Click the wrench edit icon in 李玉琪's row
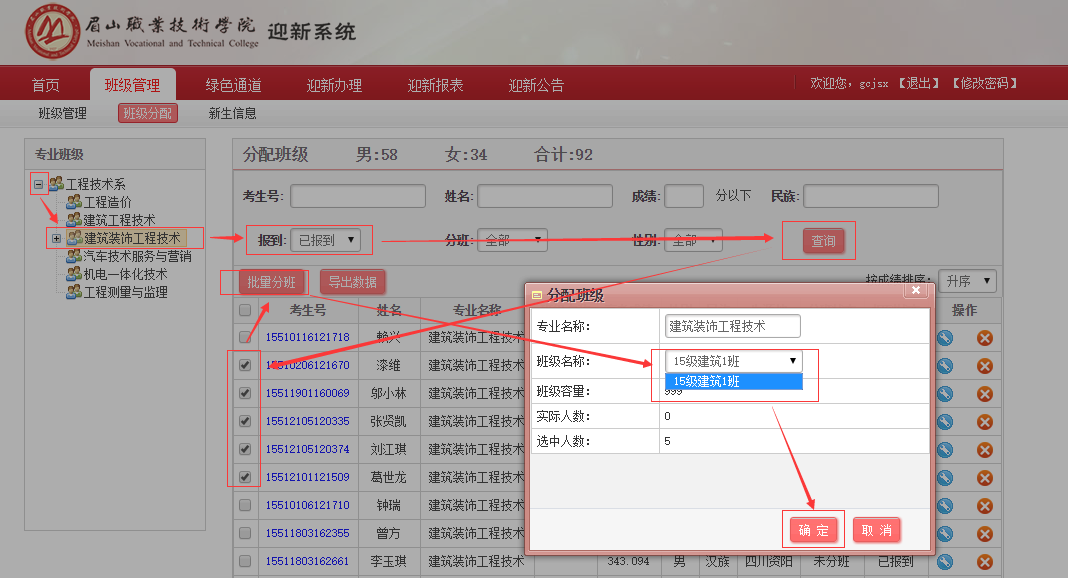This screenshot has height=578, width=1068. pyautogui.click(x=945, y=562)
